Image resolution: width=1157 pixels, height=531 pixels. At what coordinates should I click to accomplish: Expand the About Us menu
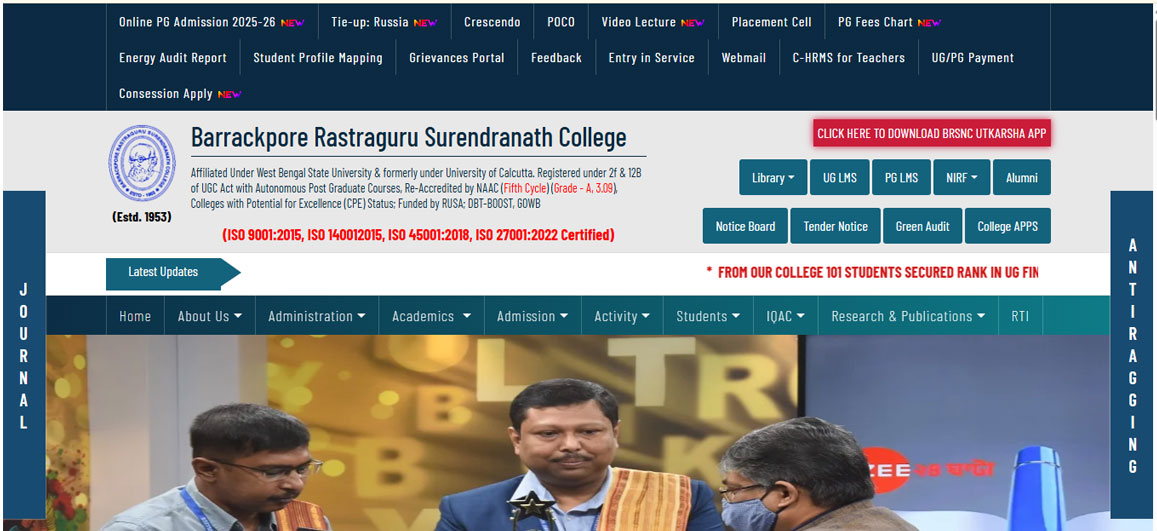tap(210, 316)
